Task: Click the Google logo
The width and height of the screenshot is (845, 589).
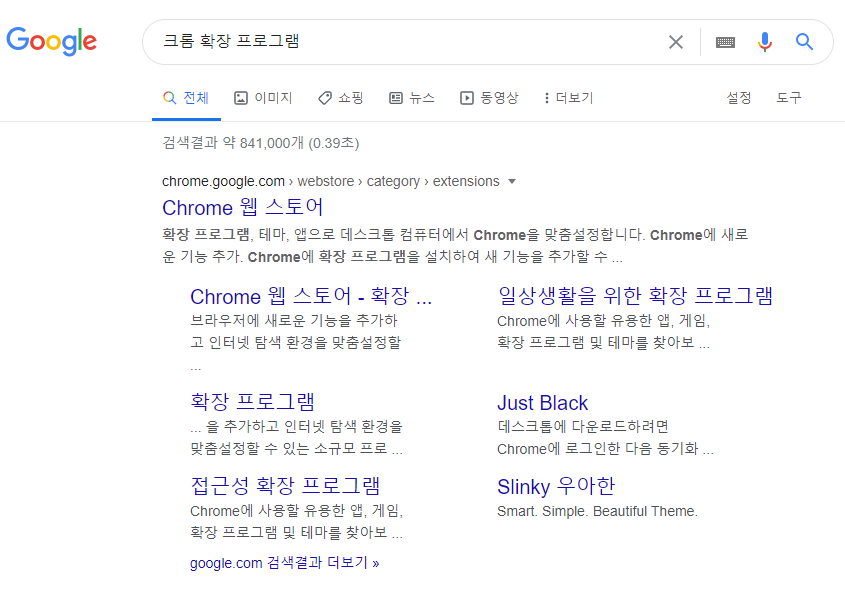Action: pyautogui.click(x=52, y=41)
